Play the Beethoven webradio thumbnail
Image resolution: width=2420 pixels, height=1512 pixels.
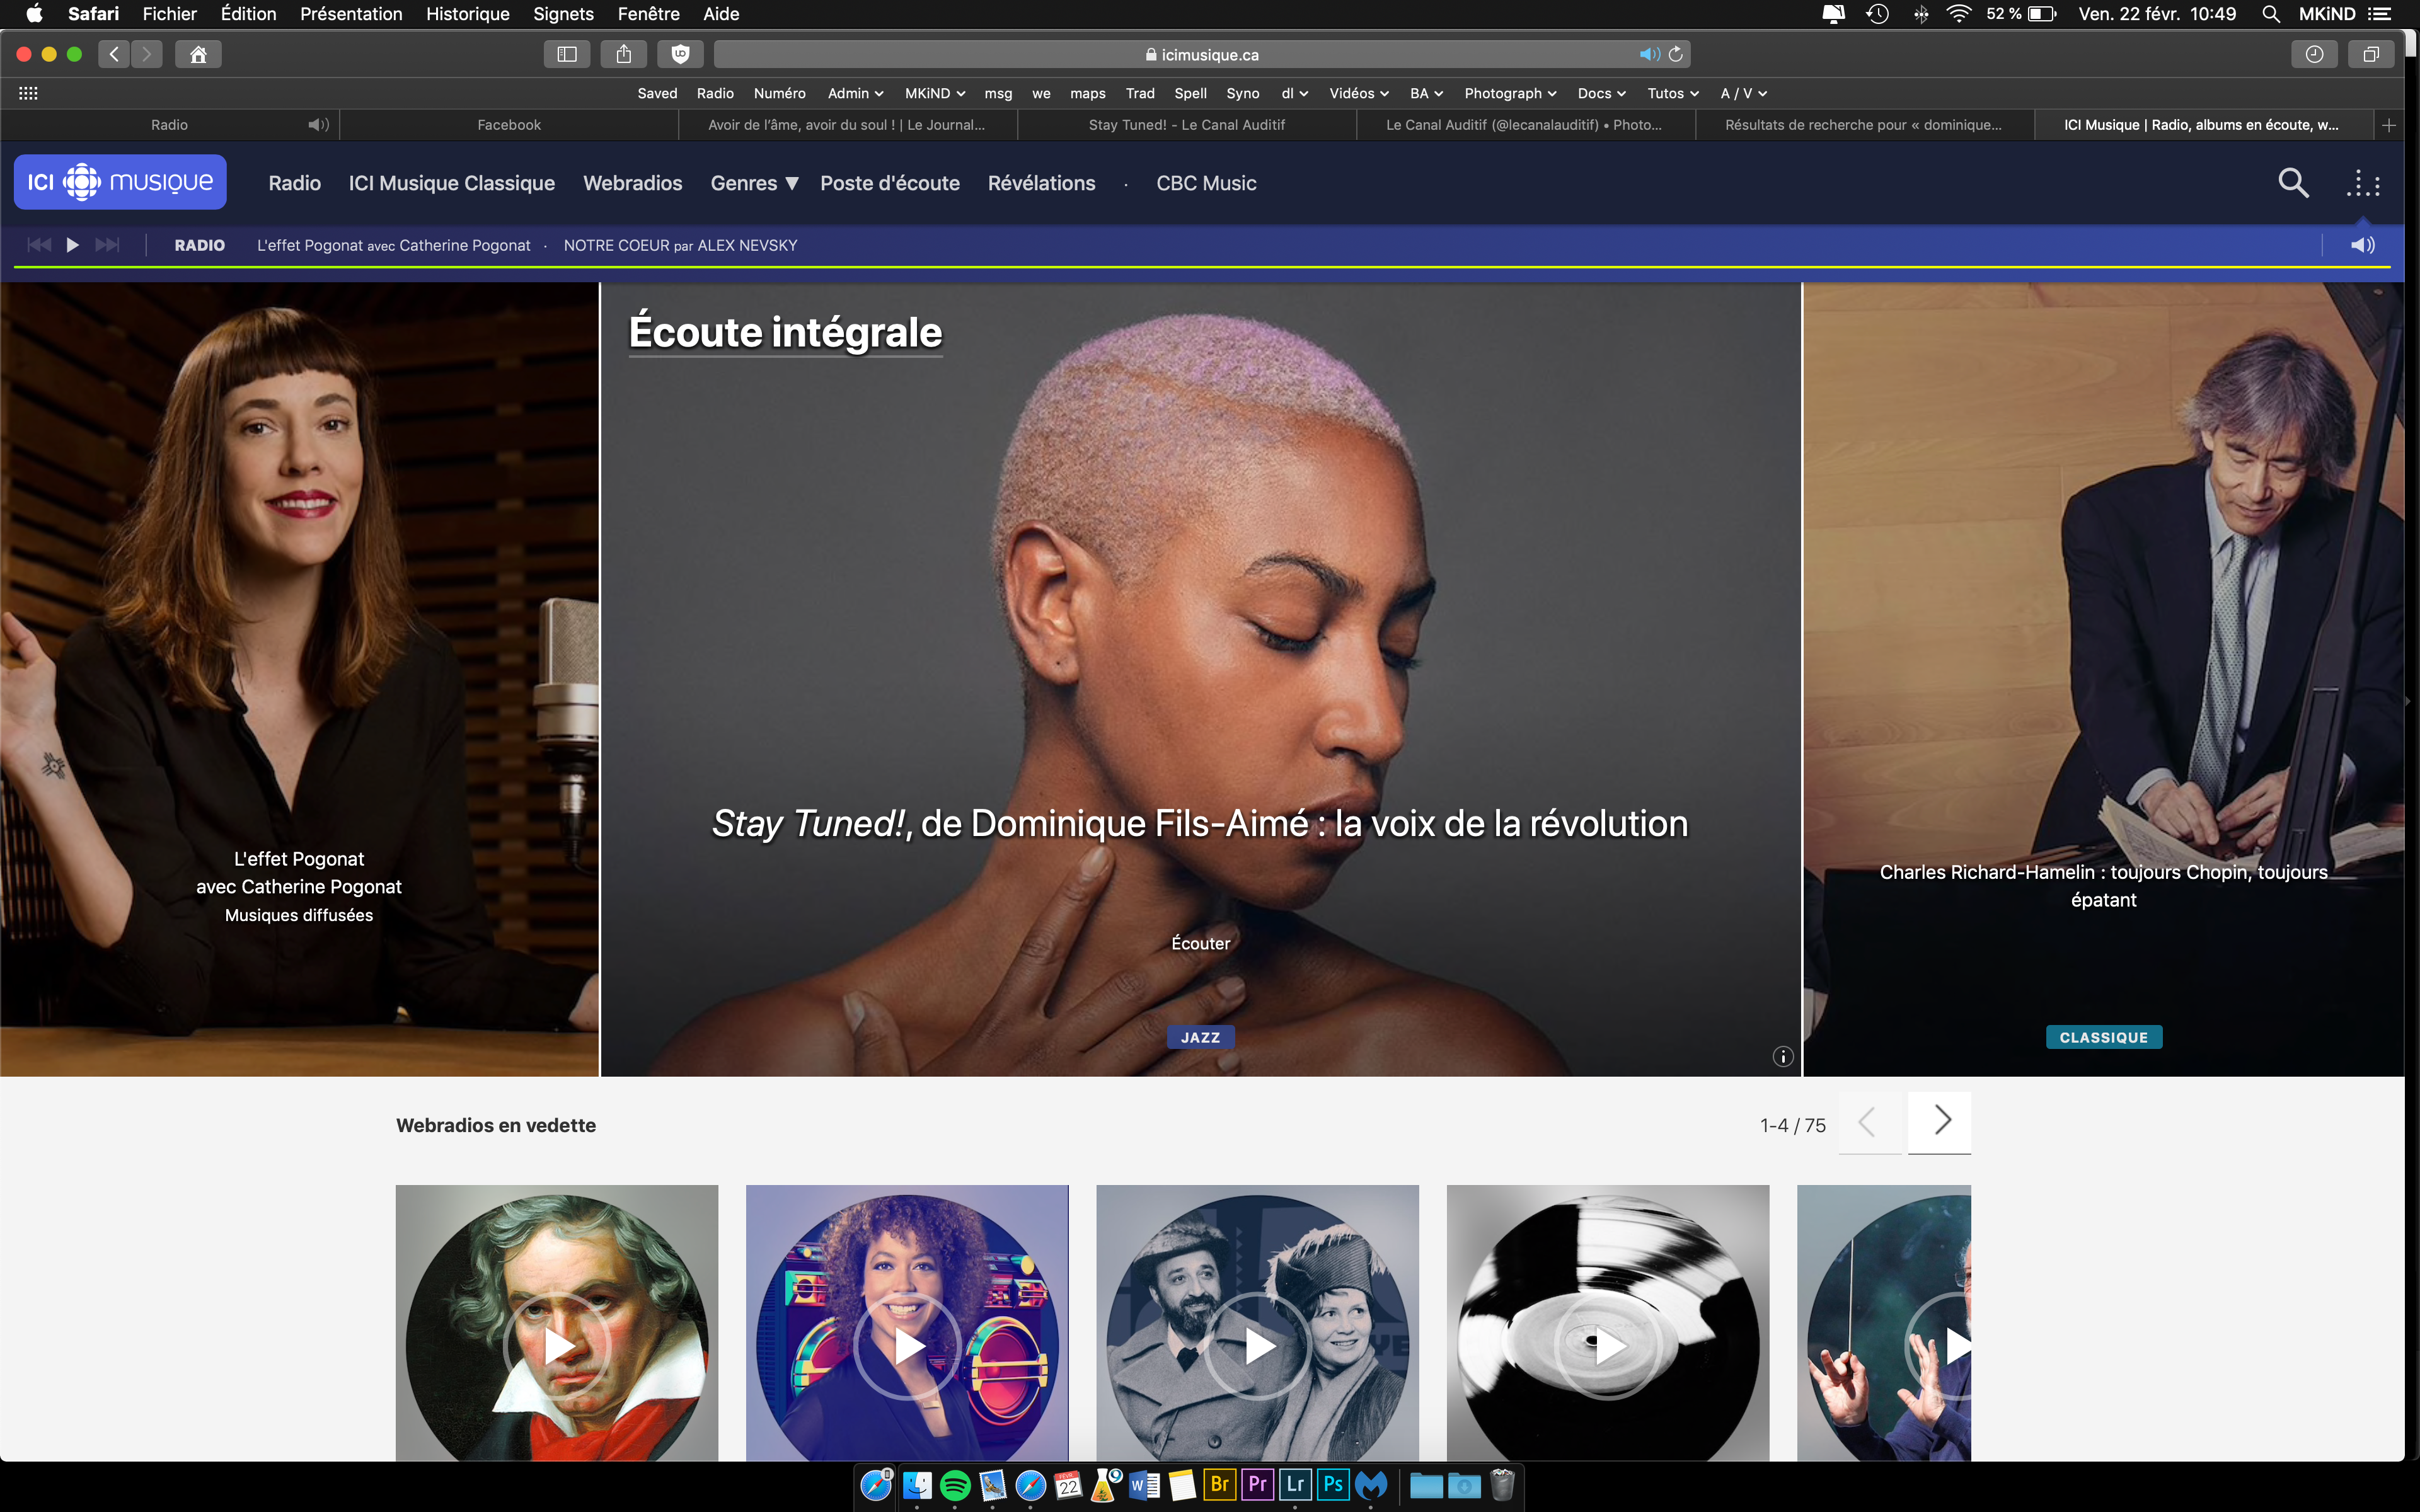pos(557,1347)
